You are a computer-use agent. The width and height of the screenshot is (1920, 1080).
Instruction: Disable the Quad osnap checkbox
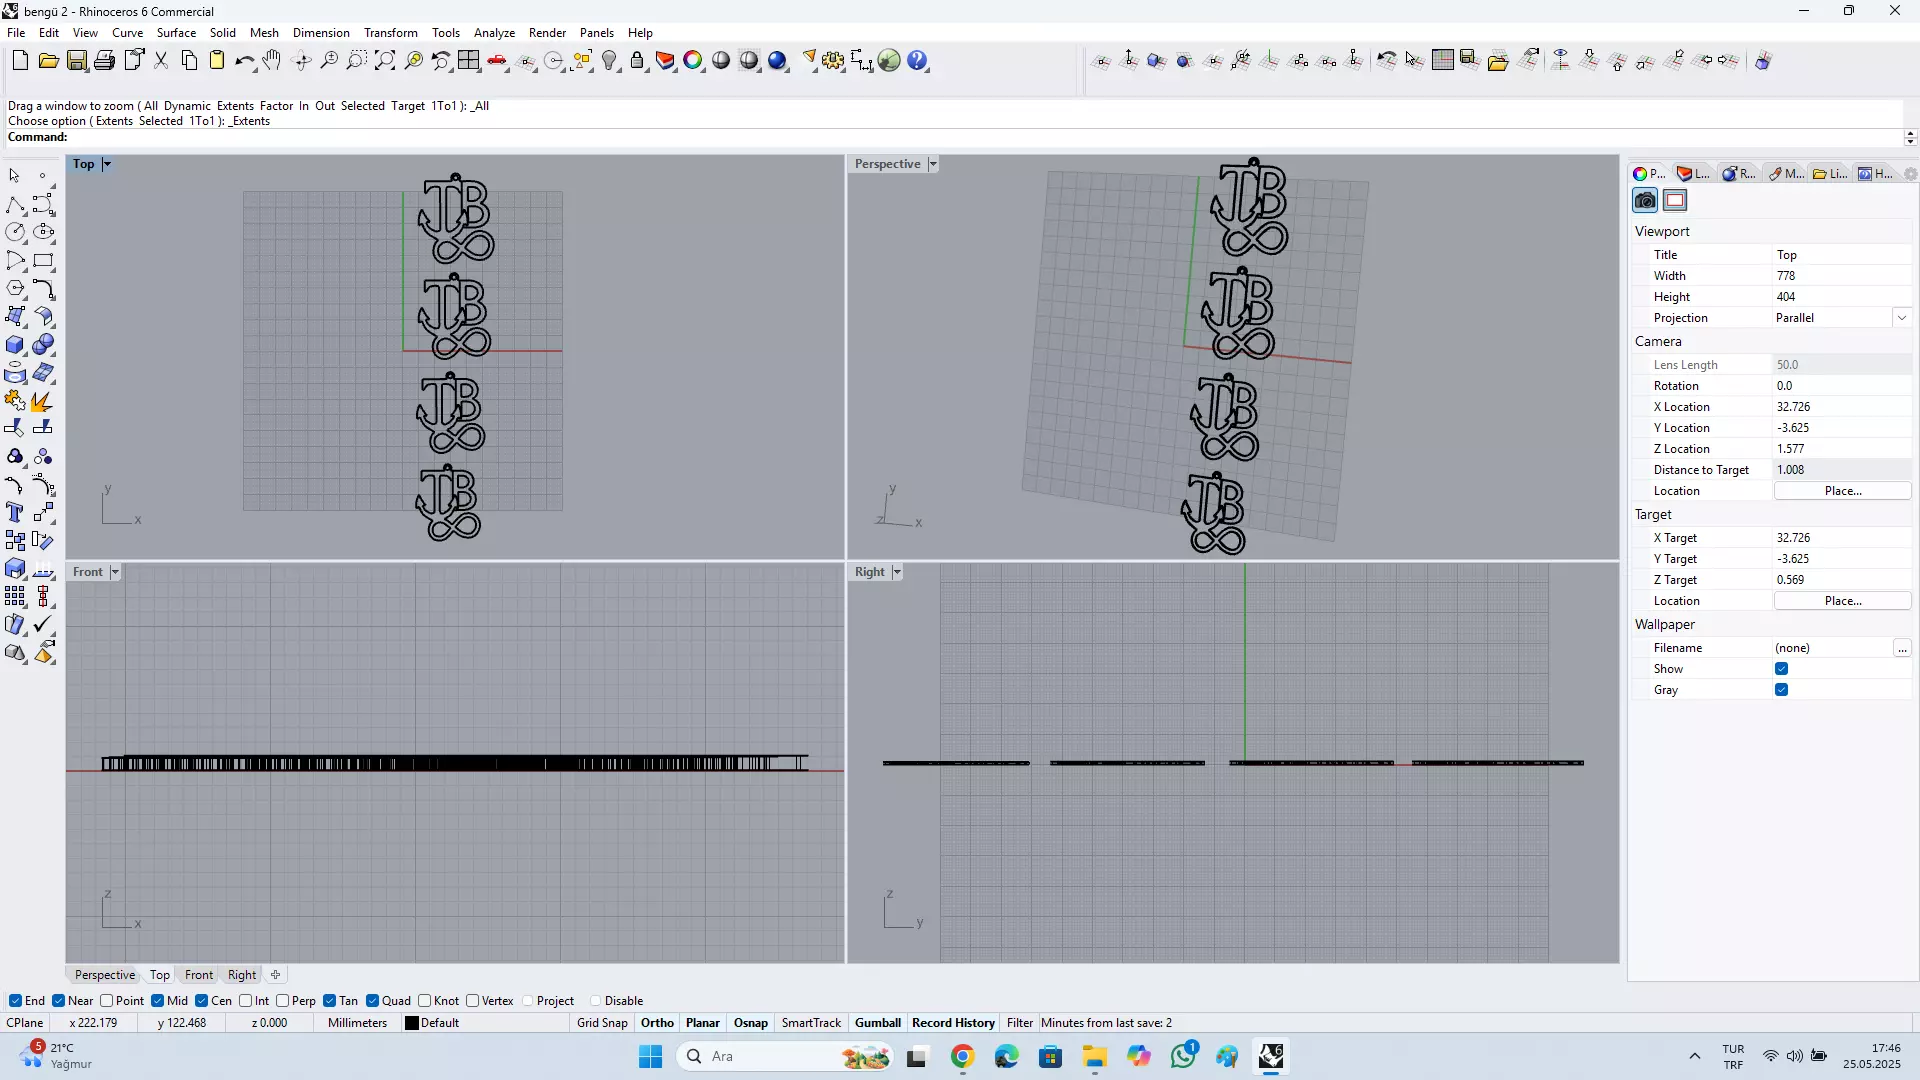click(x=373, y=1001)
